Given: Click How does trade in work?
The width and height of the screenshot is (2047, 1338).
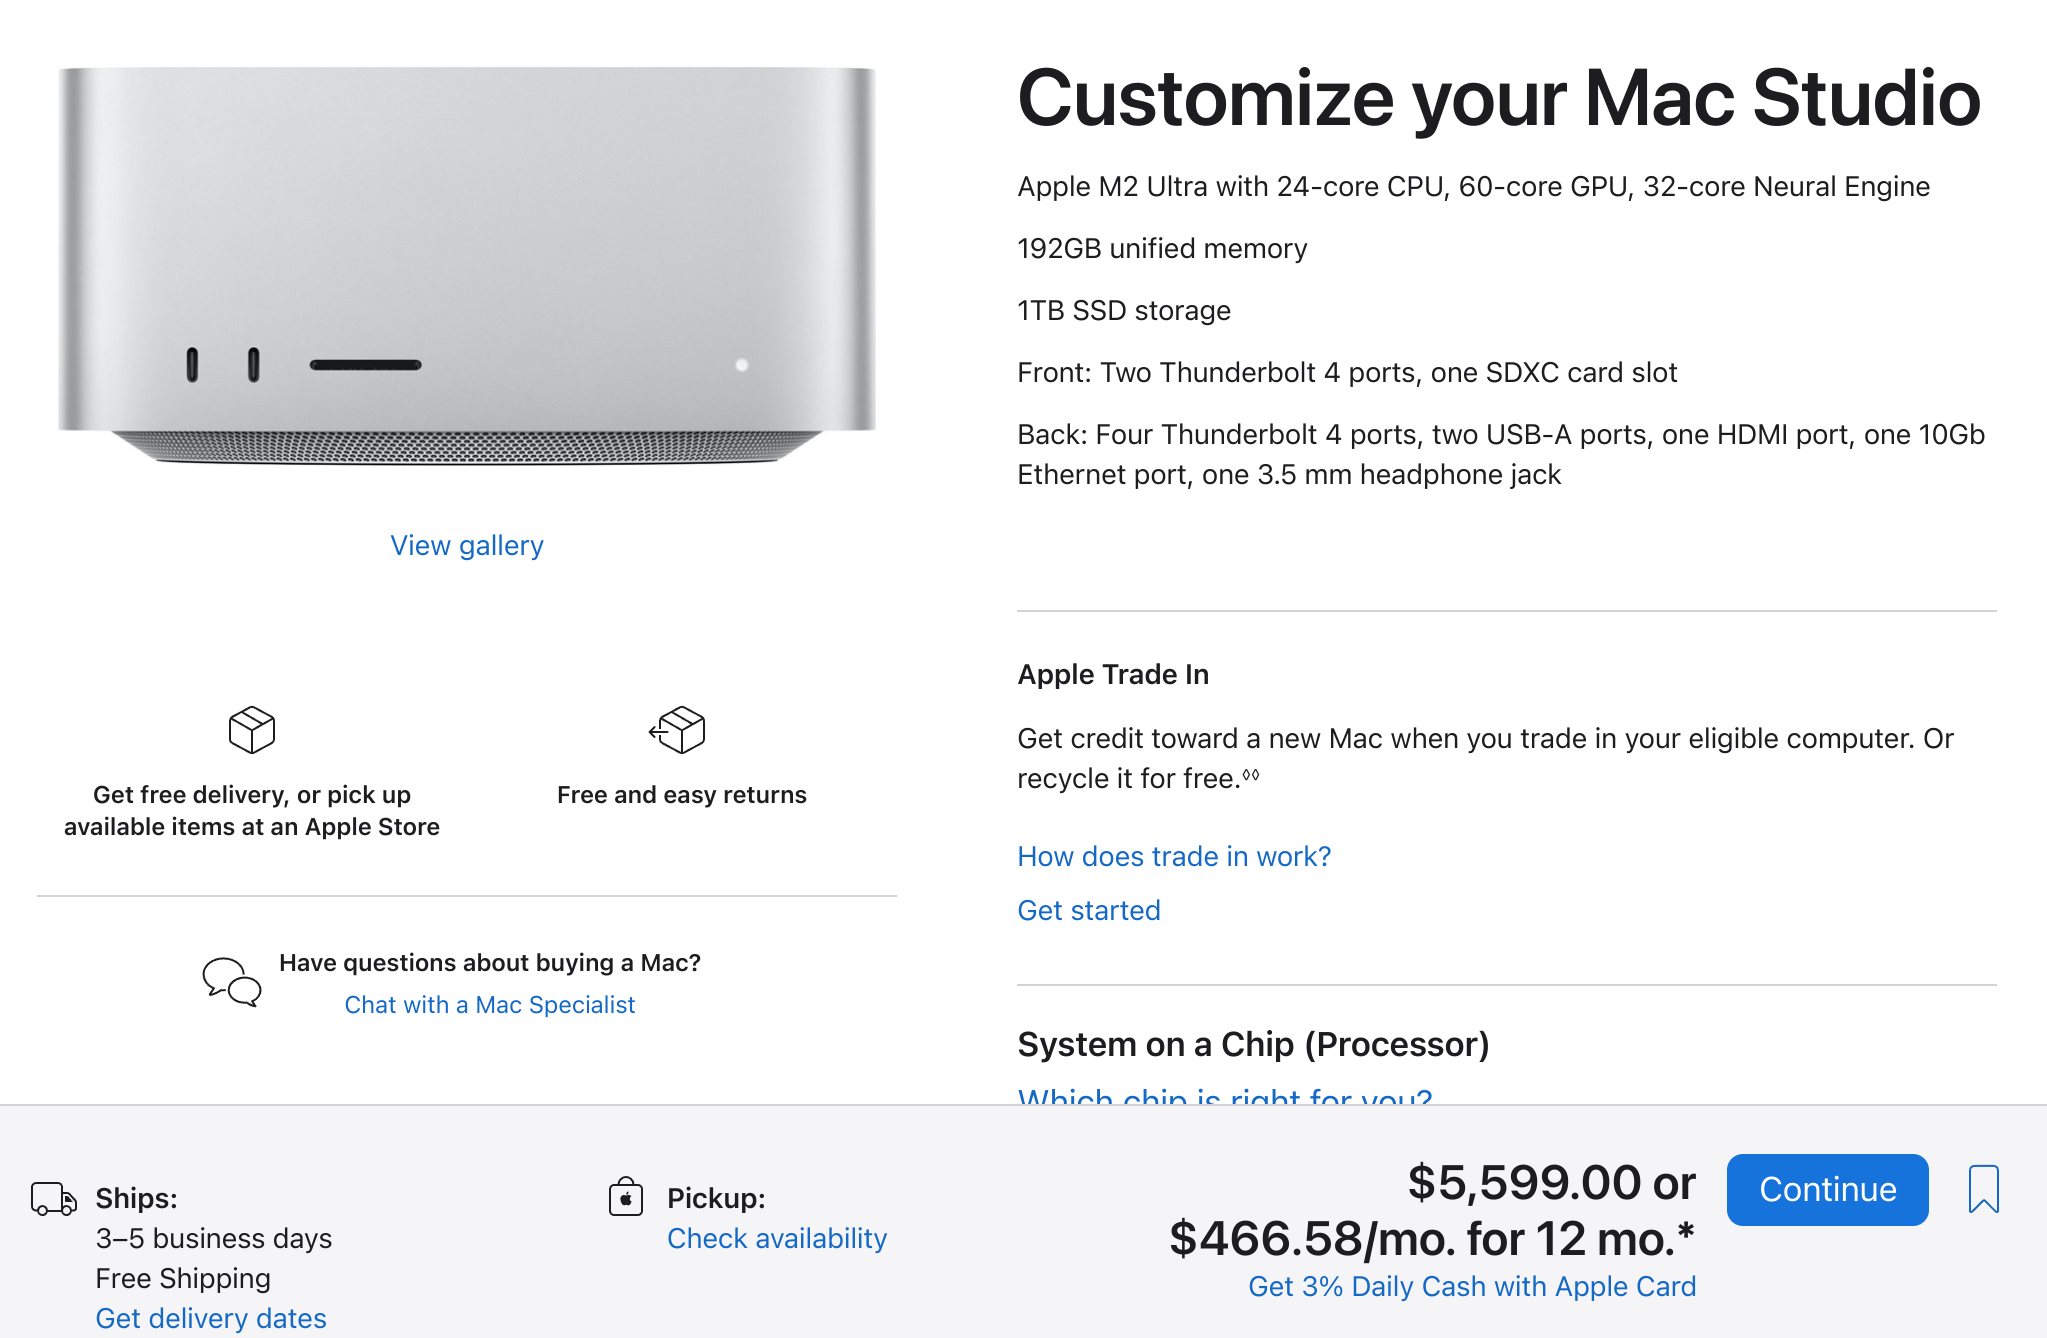Looking at the screenshot, I should [1174, 857].
